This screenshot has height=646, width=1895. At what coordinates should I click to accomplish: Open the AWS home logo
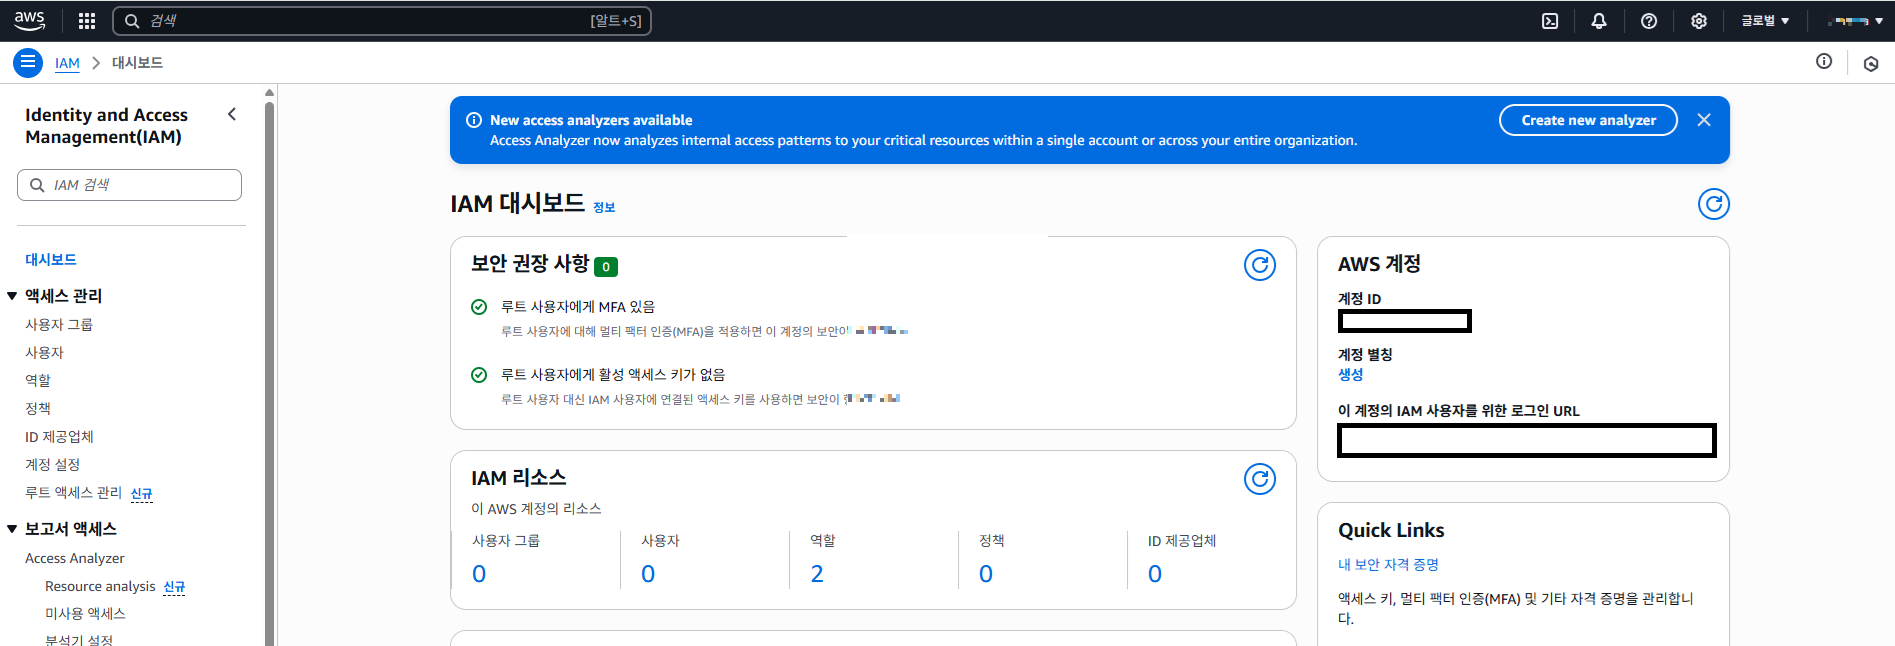tap(30, 20)
